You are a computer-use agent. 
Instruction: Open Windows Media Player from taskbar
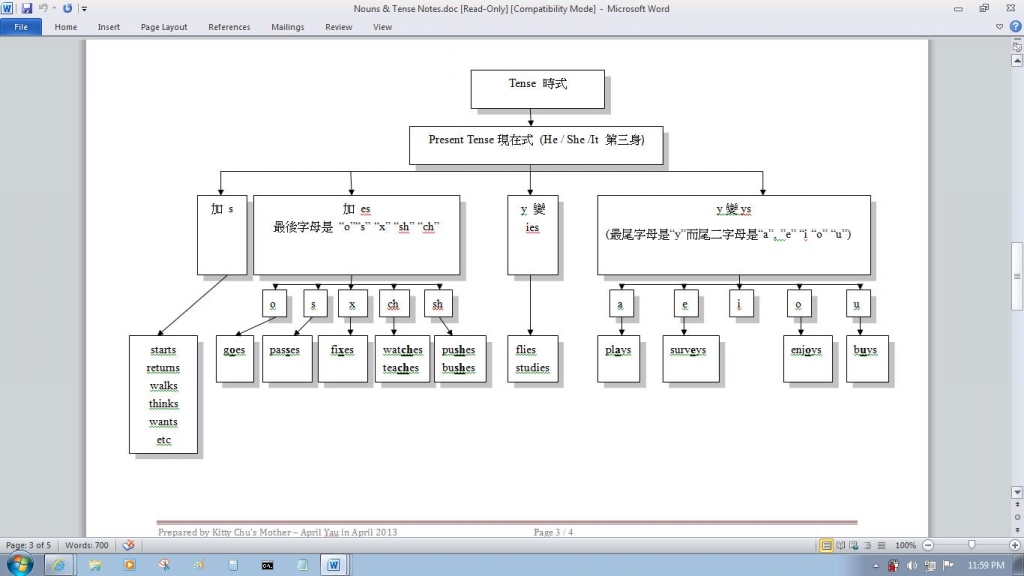click(129, 565)
